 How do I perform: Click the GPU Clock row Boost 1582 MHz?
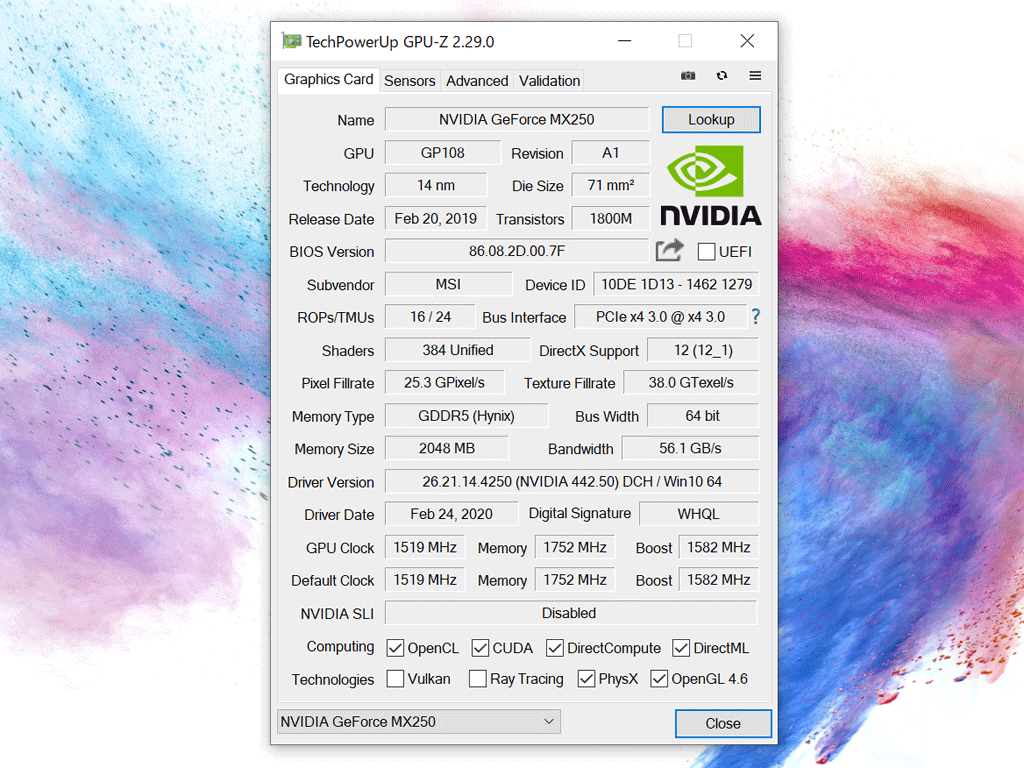(718, 547)
